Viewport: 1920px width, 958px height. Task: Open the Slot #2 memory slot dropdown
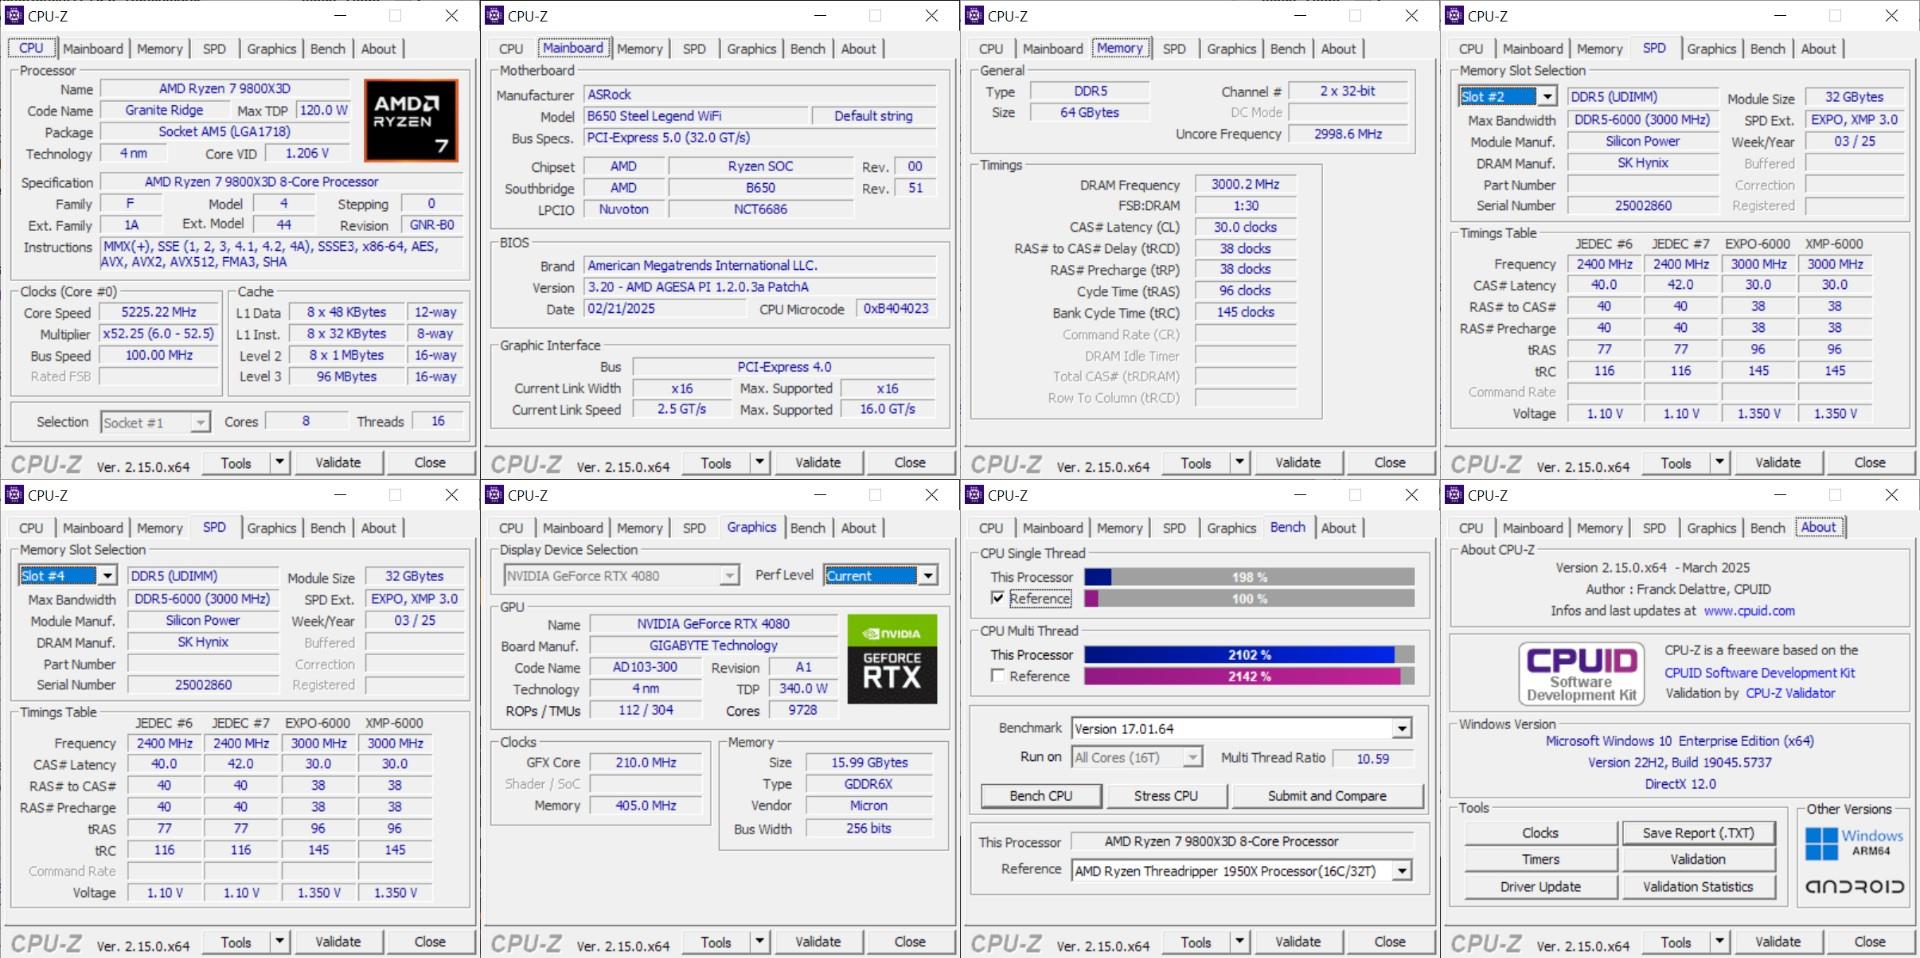1549,96
